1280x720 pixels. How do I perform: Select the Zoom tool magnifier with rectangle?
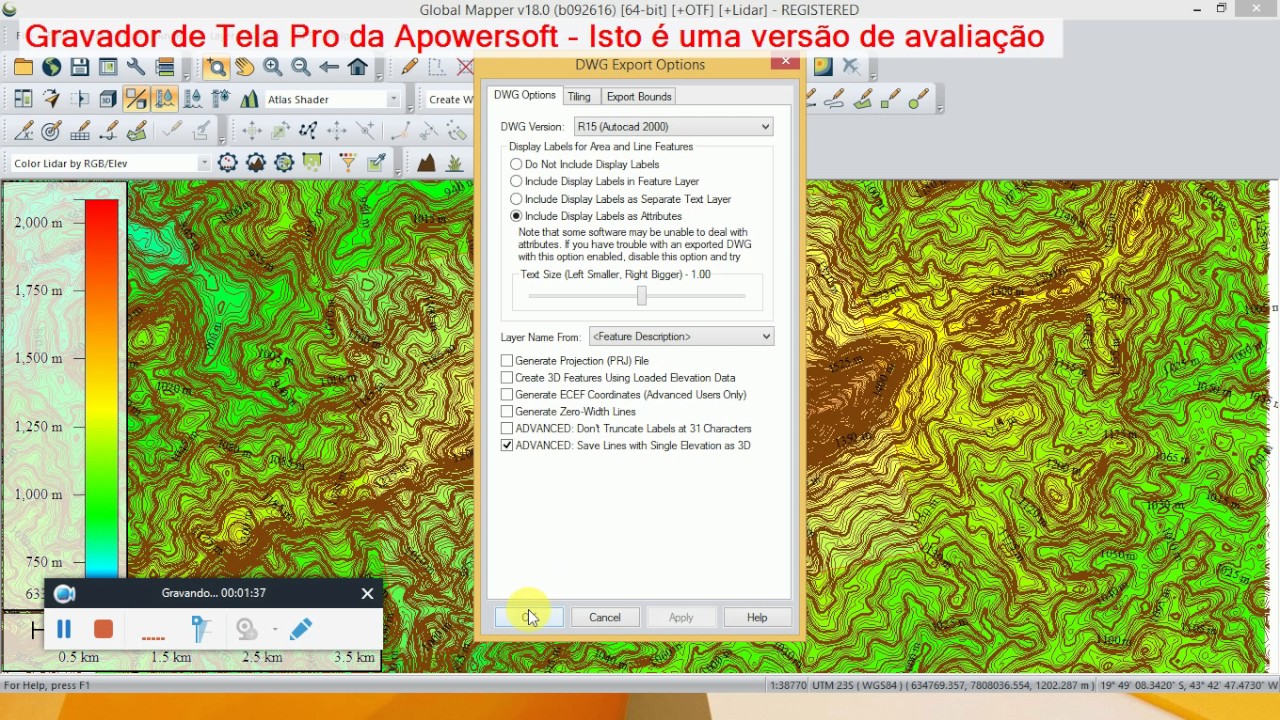point(216,67)
